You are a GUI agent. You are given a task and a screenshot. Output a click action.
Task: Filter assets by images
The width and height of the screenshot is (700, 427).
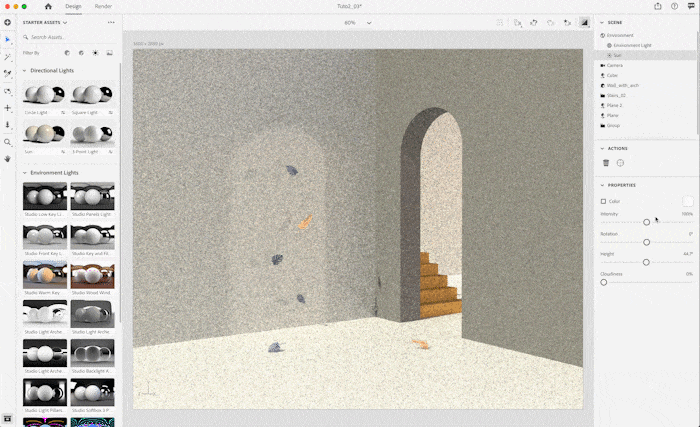[109, 53]
